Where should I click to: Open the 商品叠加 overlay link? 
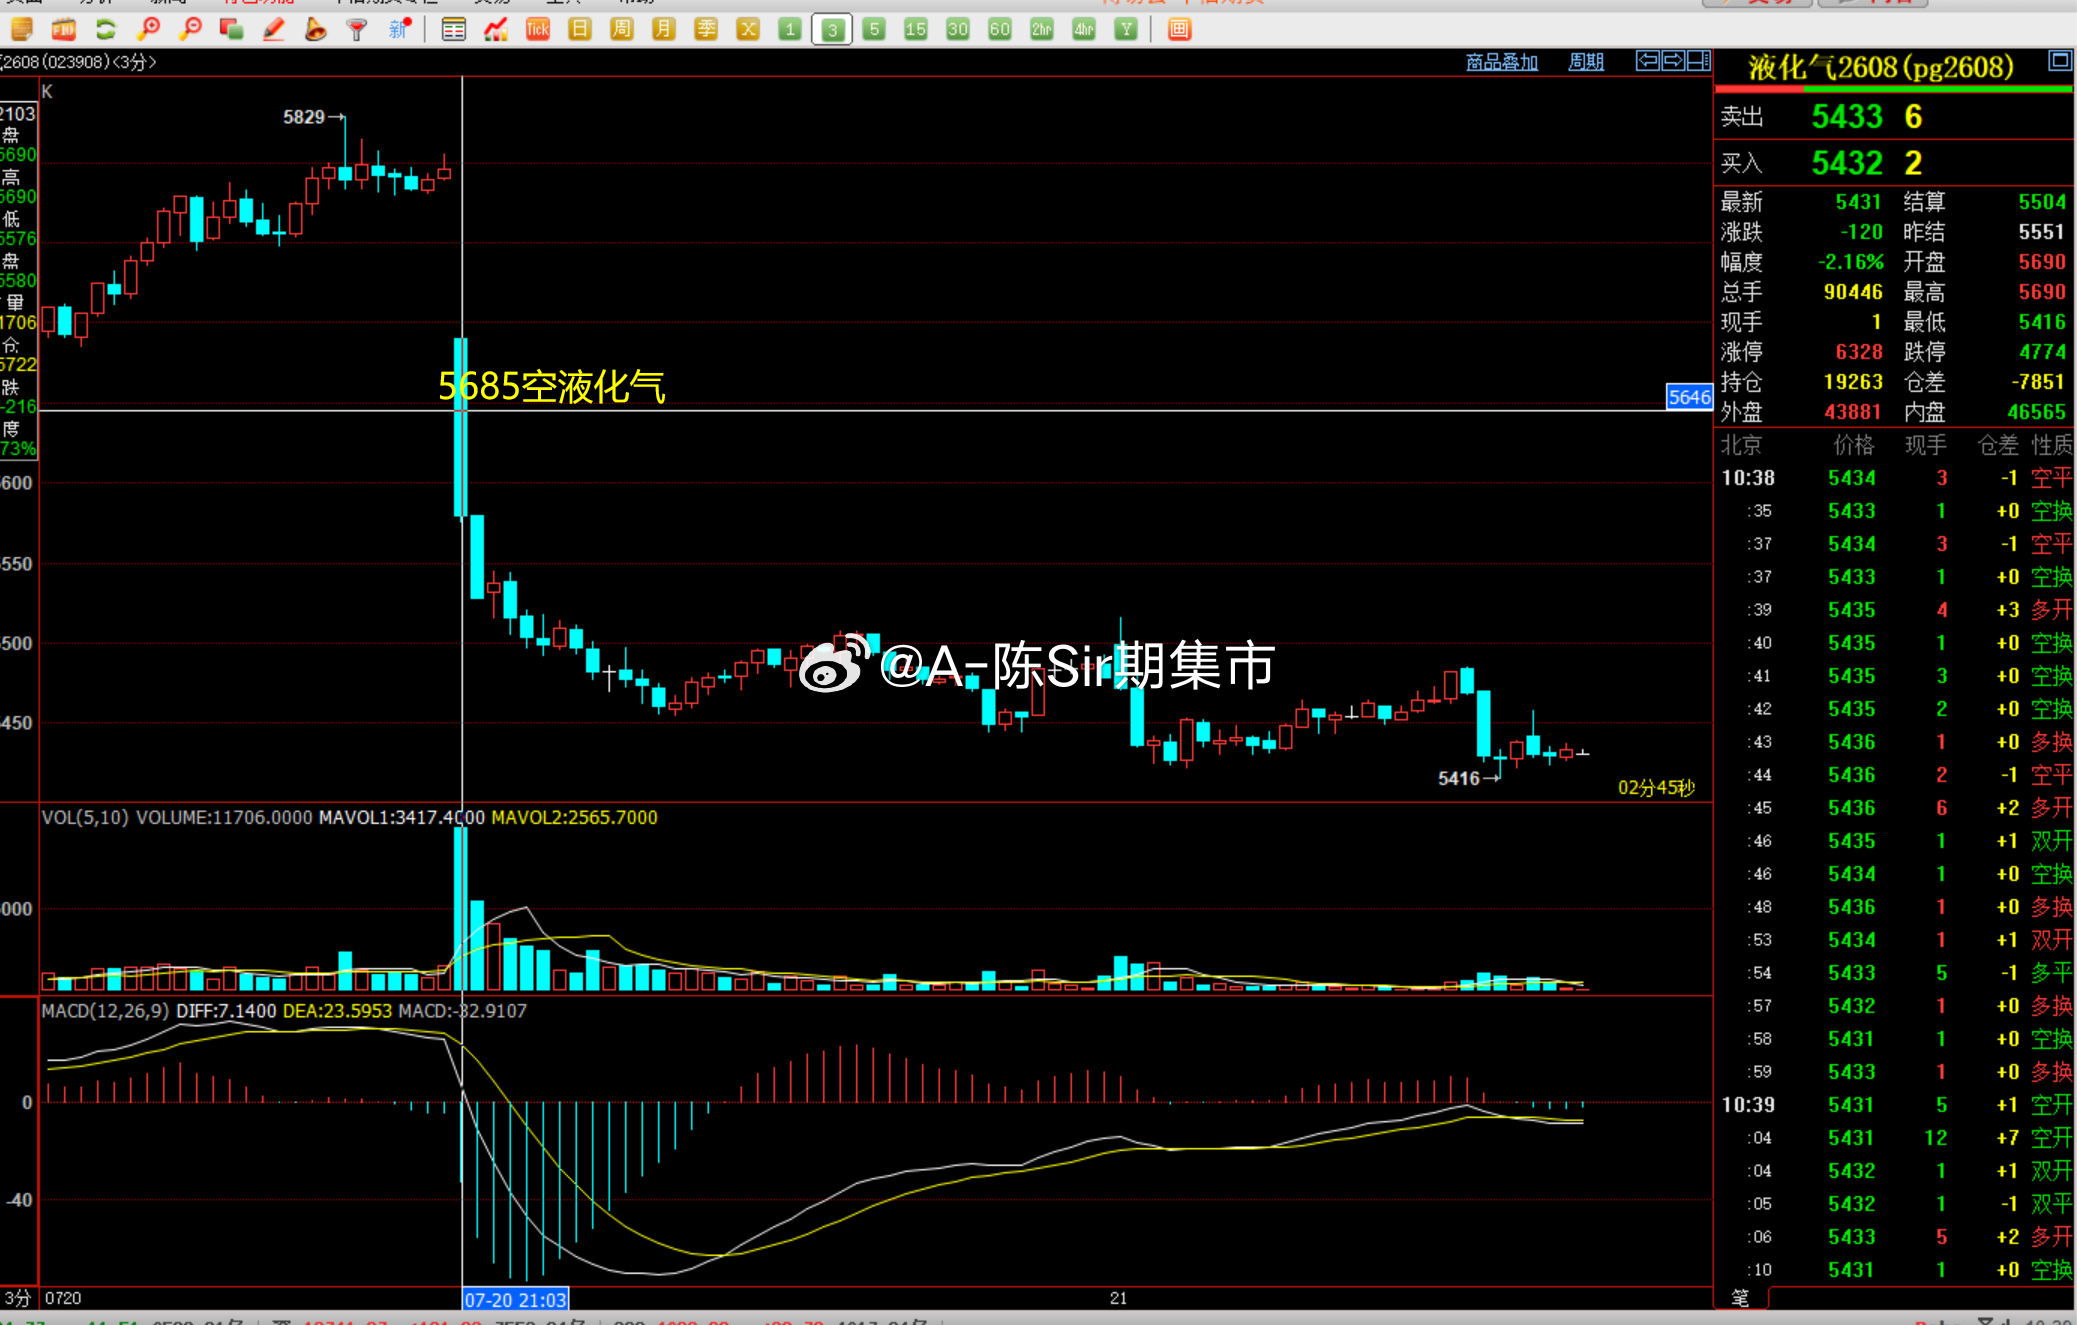tap(1501, 62)
